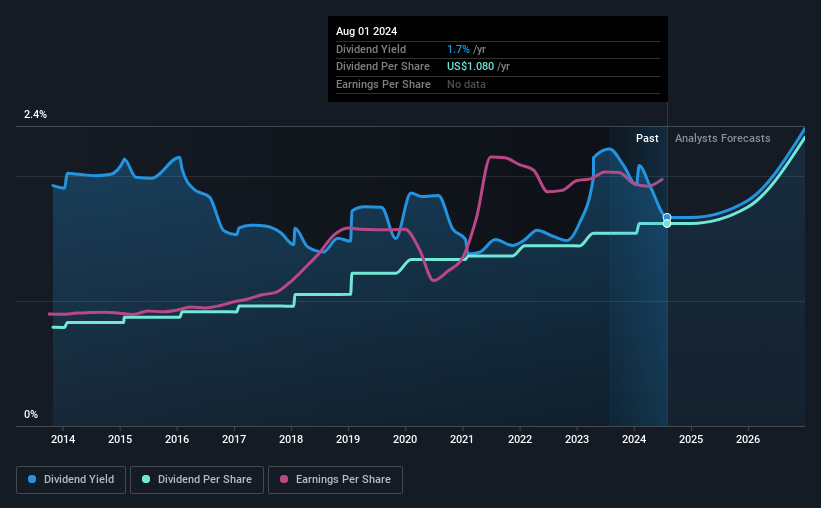Viewport: 821px width, 508px height.
Task: Click the 2016 x-axis label
Action: 177,439
